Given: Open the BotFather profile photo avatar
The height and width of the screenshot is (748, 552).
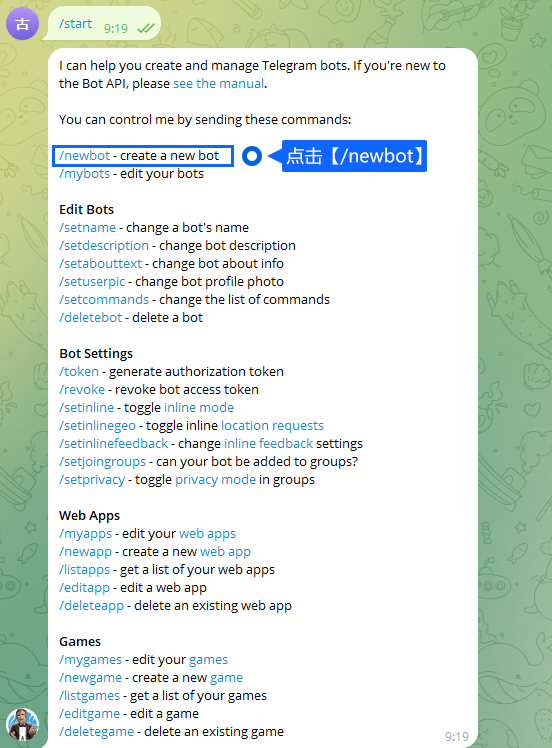Looking at the screenshot, I should pos(22,724).
